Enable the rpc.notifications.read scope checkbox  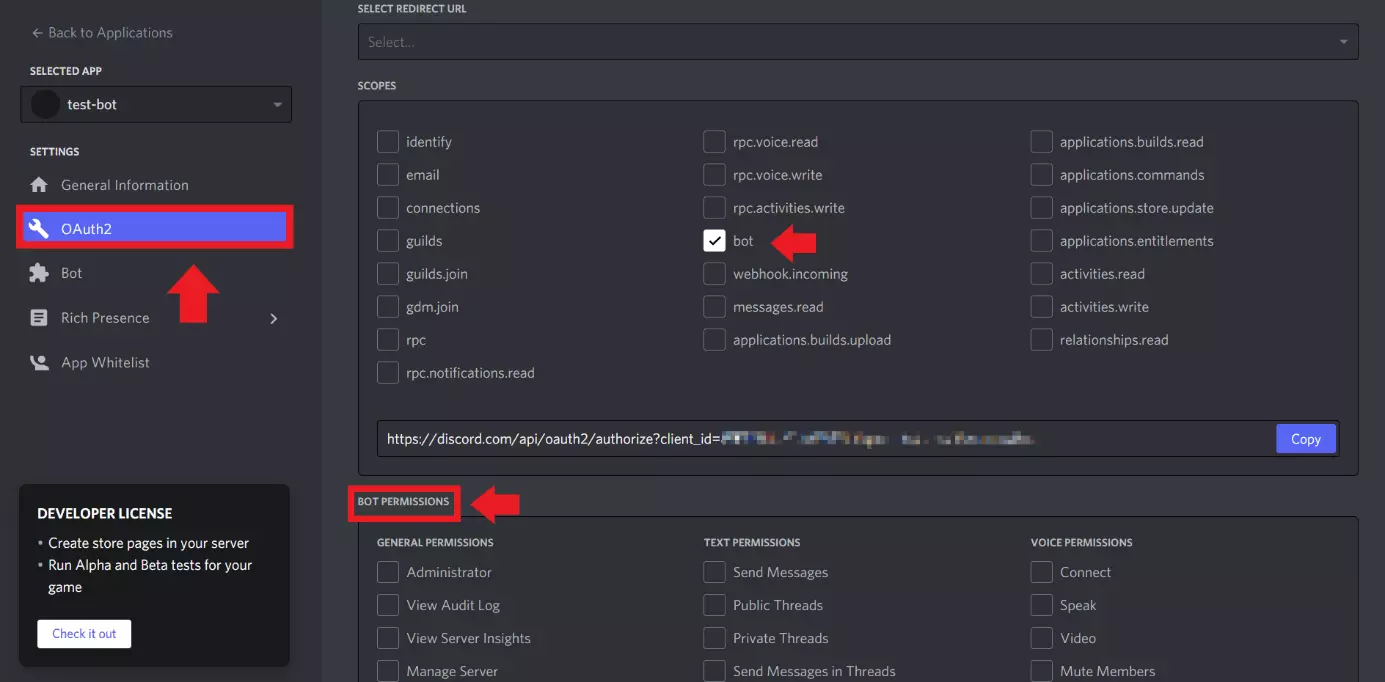pyautogui.click(x=388, y=373)
